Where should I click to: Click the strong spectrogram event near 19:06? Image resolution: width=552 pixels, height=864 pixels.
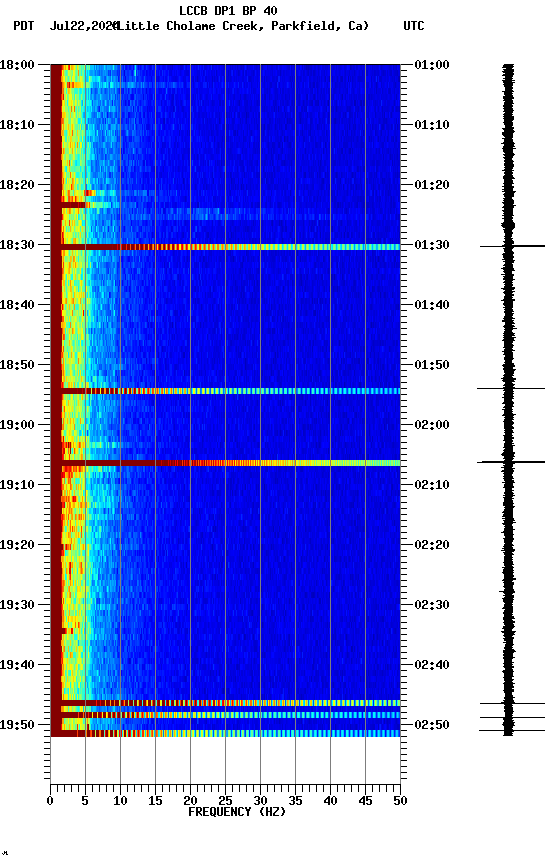(225, 463)
